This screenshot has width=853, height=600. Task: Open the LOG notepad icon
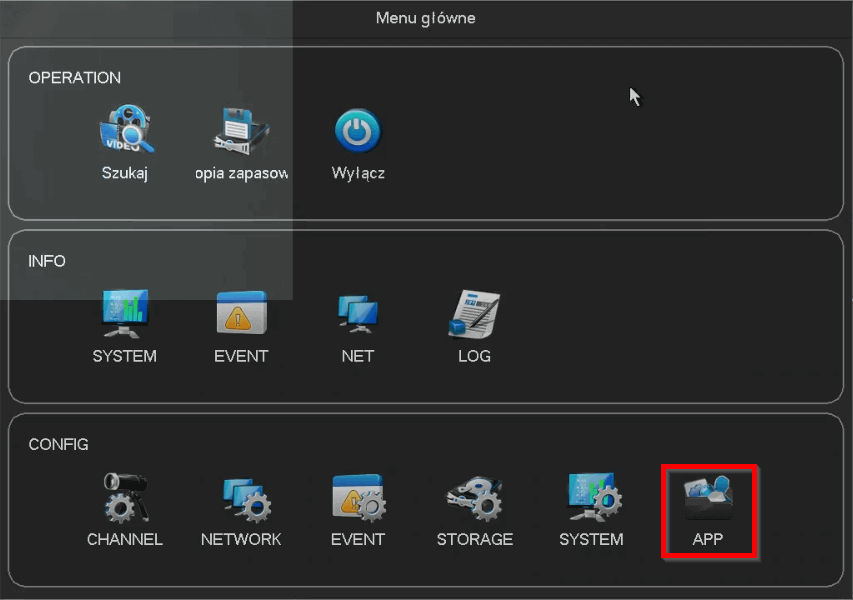click(x=474, y=314)
